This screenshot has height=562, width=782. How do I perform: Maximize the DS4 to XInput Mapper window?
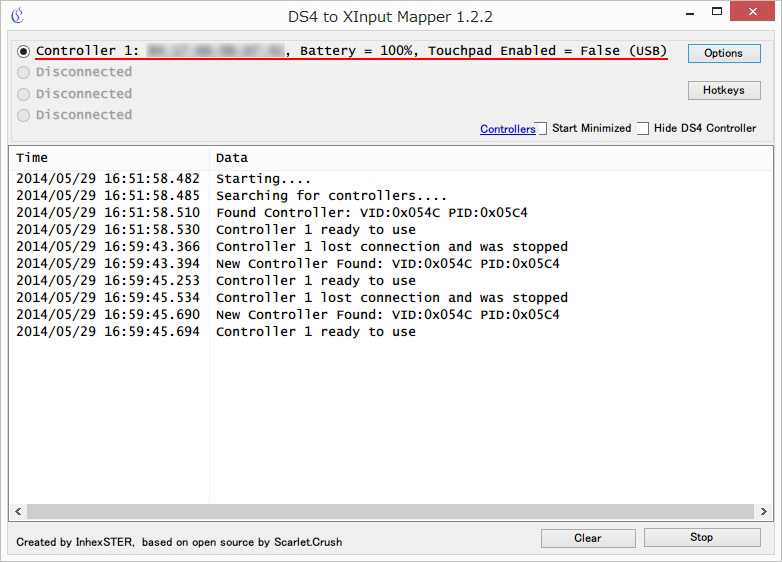[x=717, y=12]
